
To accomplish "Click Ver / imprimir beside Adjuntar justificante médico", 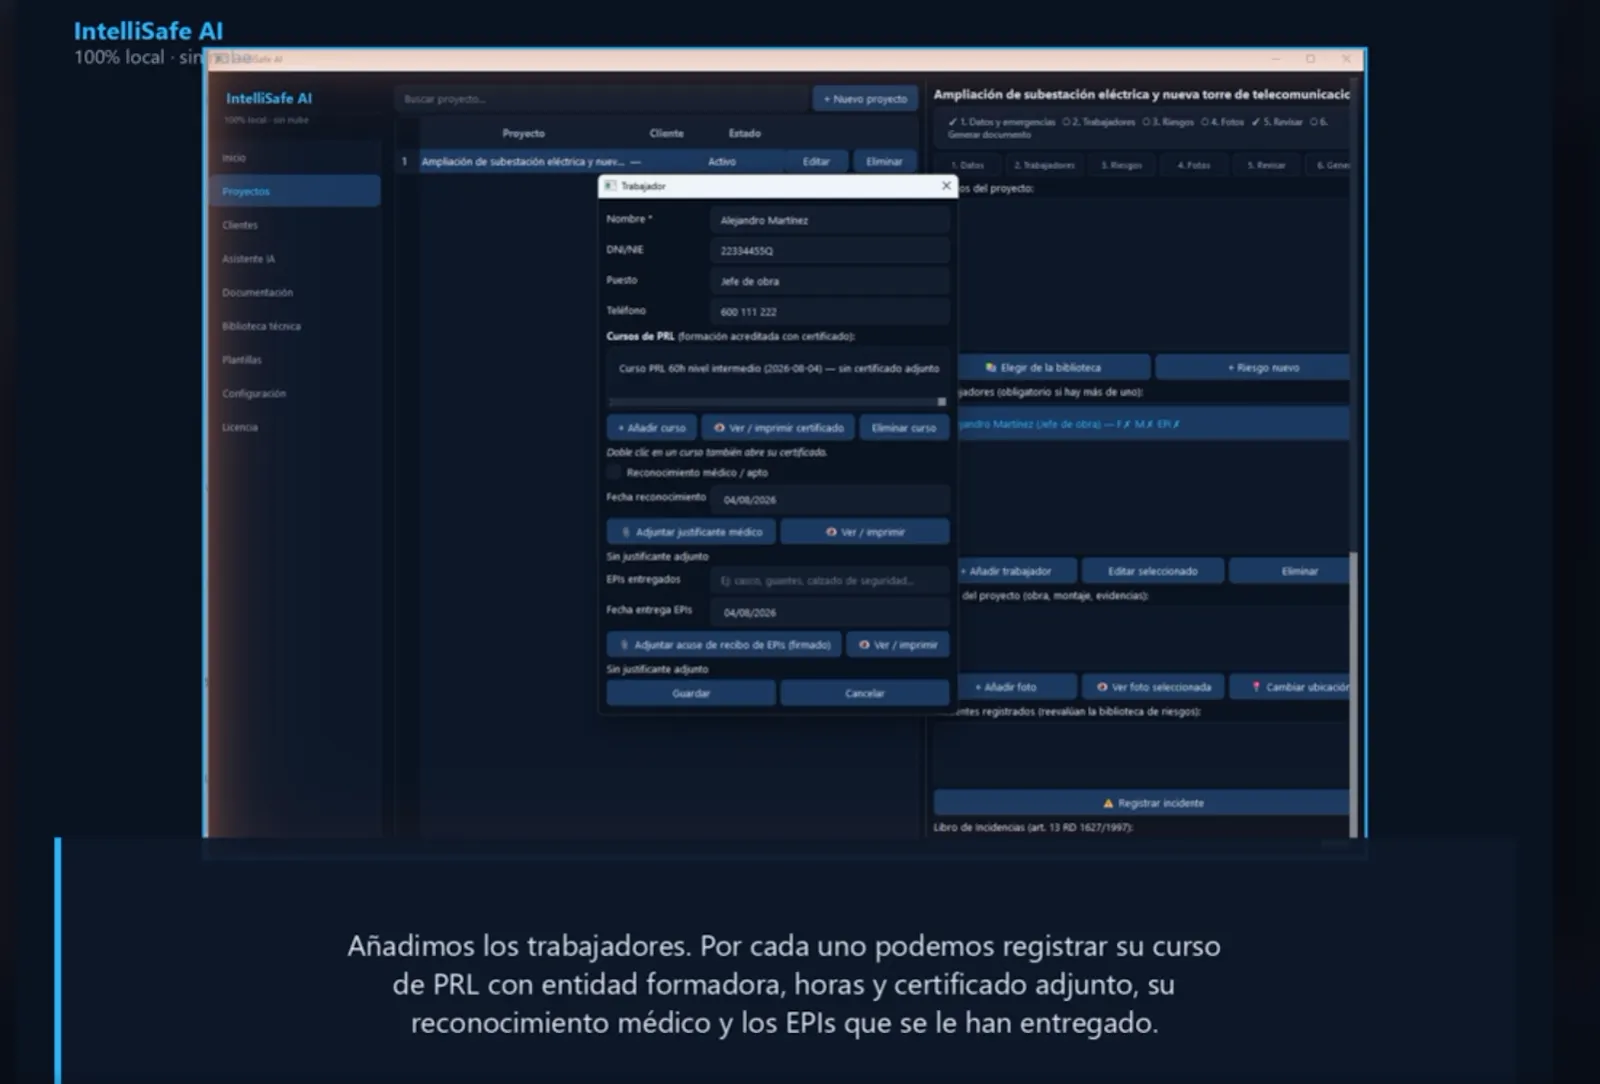I will point(865,532).
